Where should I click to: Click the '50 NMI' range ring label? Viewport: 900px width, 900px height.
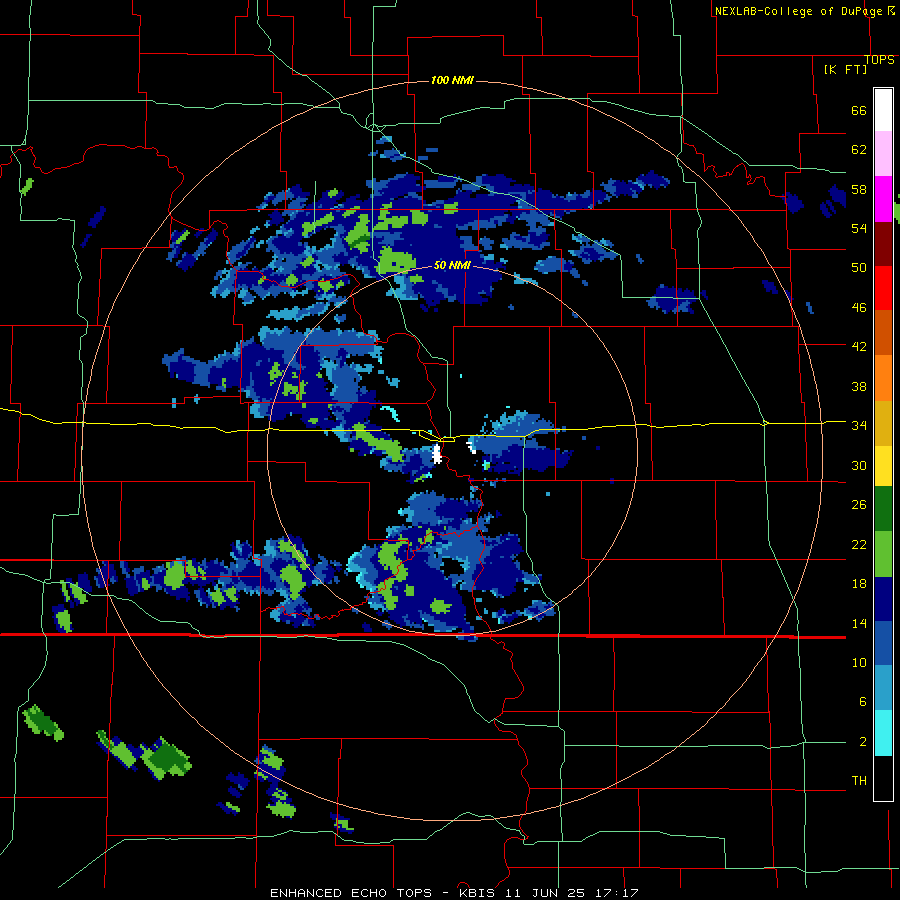tap(452, 265)
